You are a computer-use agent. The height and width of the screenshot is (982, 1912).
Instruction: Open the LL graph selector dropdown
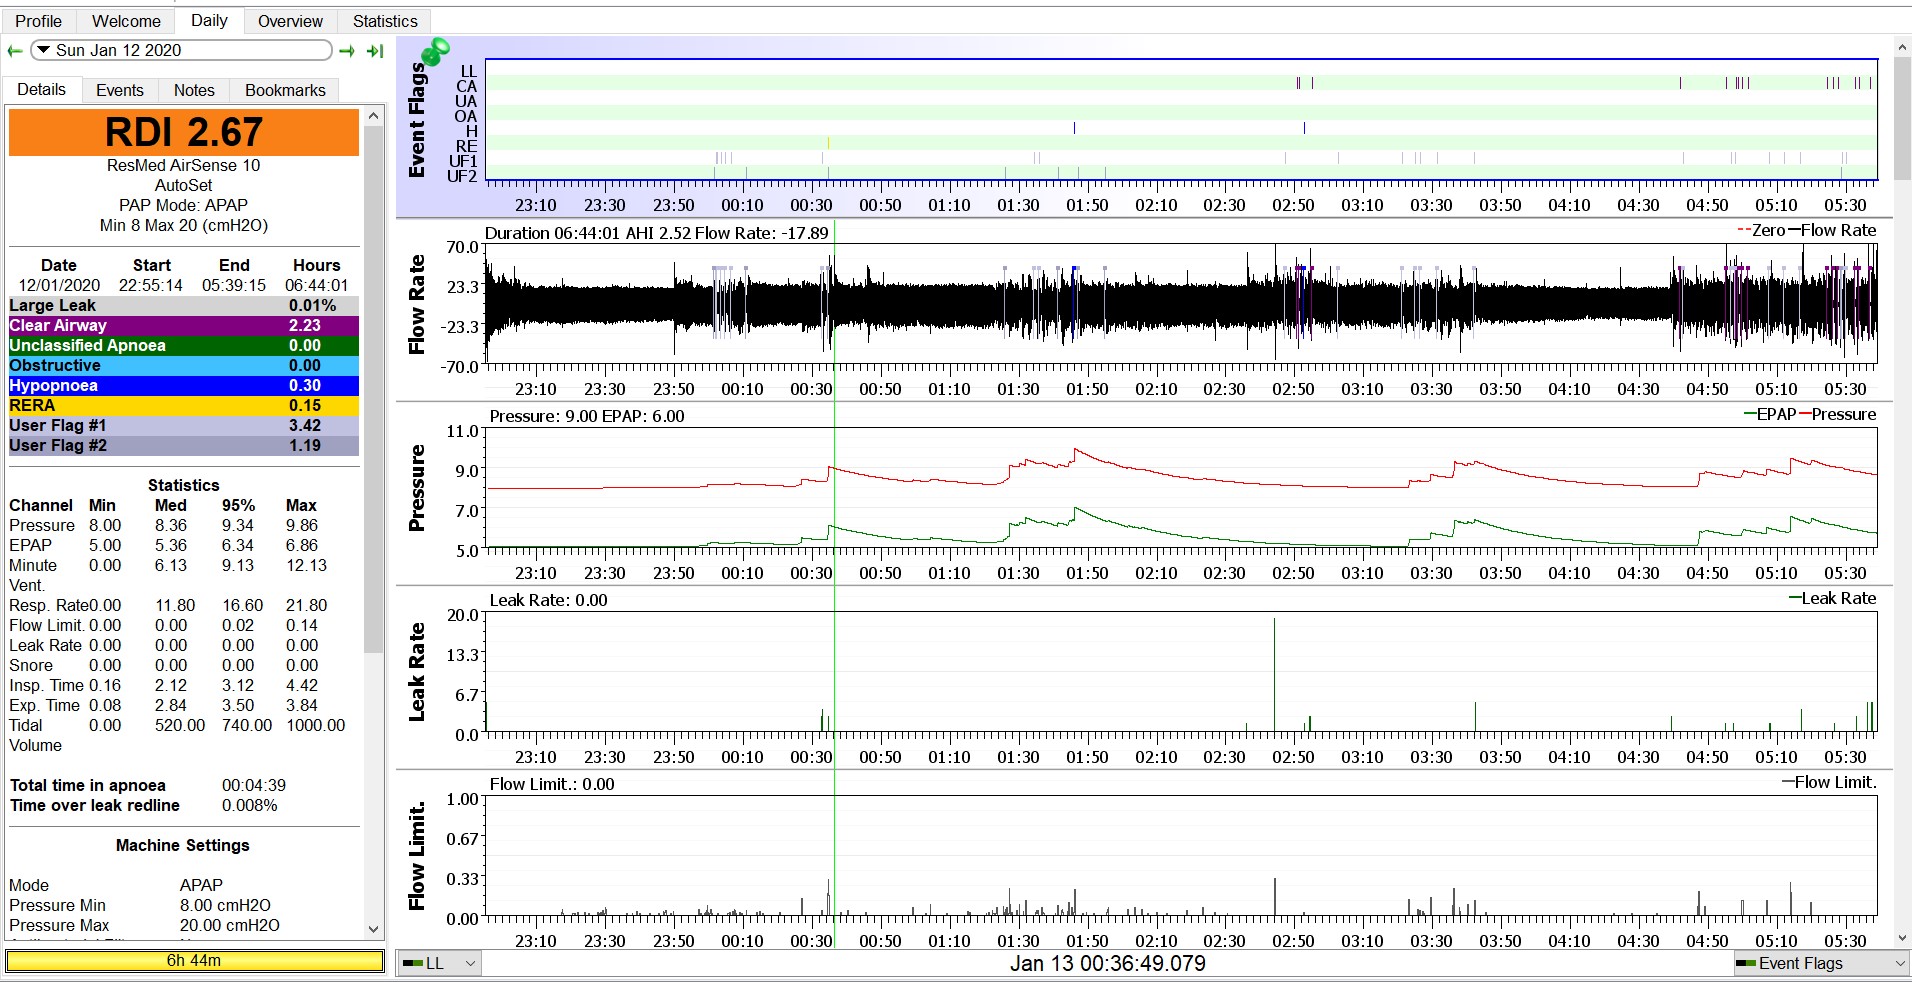(x=440, y=963)
